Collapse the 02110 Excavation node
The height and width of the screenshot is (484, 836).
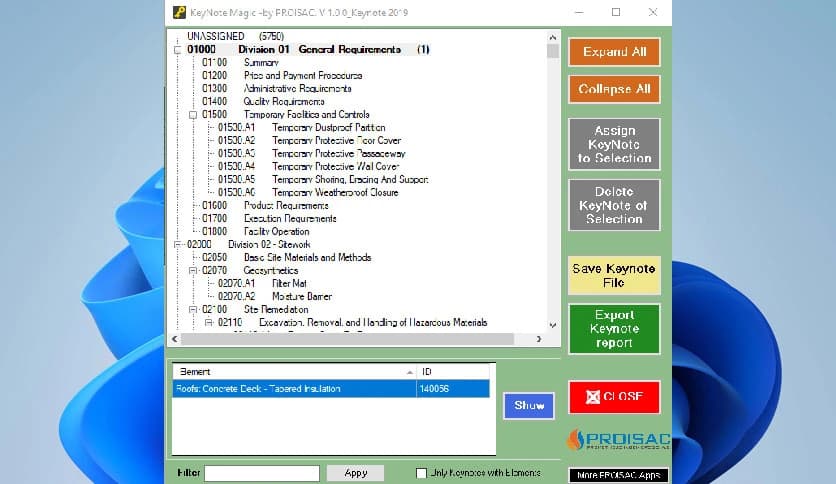click(x=208, y=322)
